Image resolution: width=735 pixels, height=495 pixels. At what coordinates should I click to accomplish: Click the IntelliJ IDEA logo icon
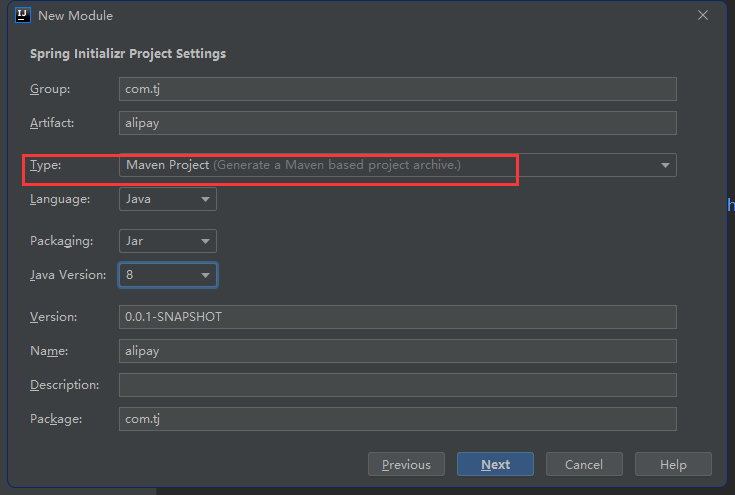point(21,15)
